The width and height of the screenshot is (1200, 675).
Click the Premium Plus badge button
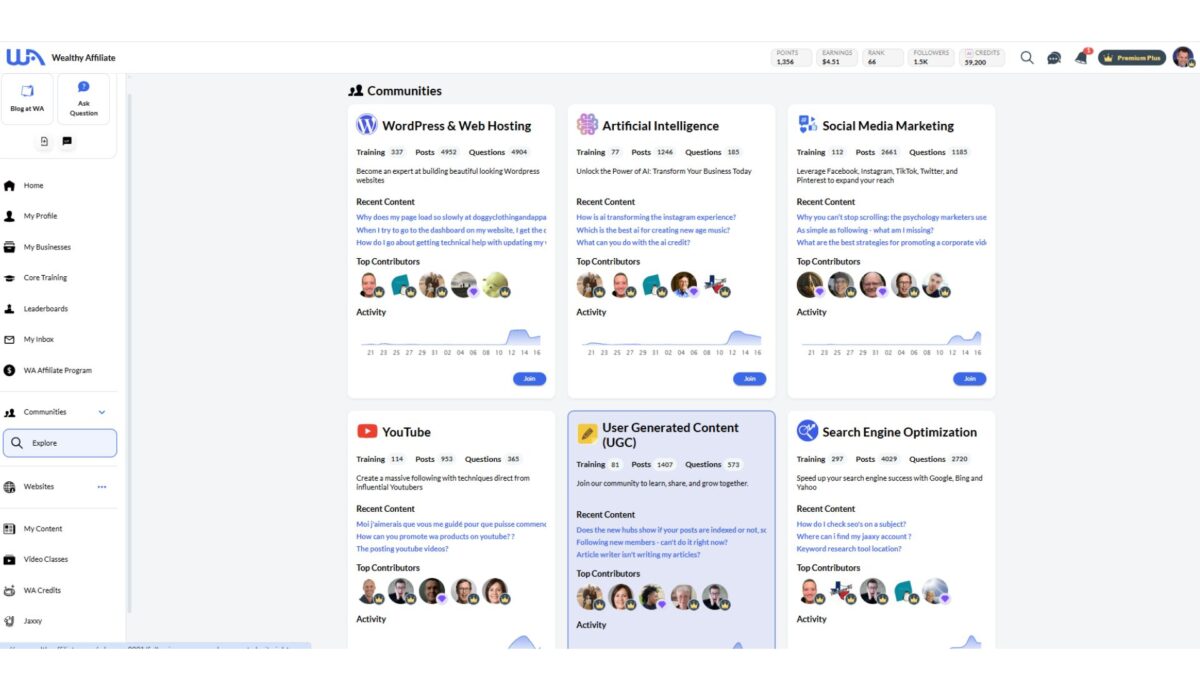point(1132,58)
